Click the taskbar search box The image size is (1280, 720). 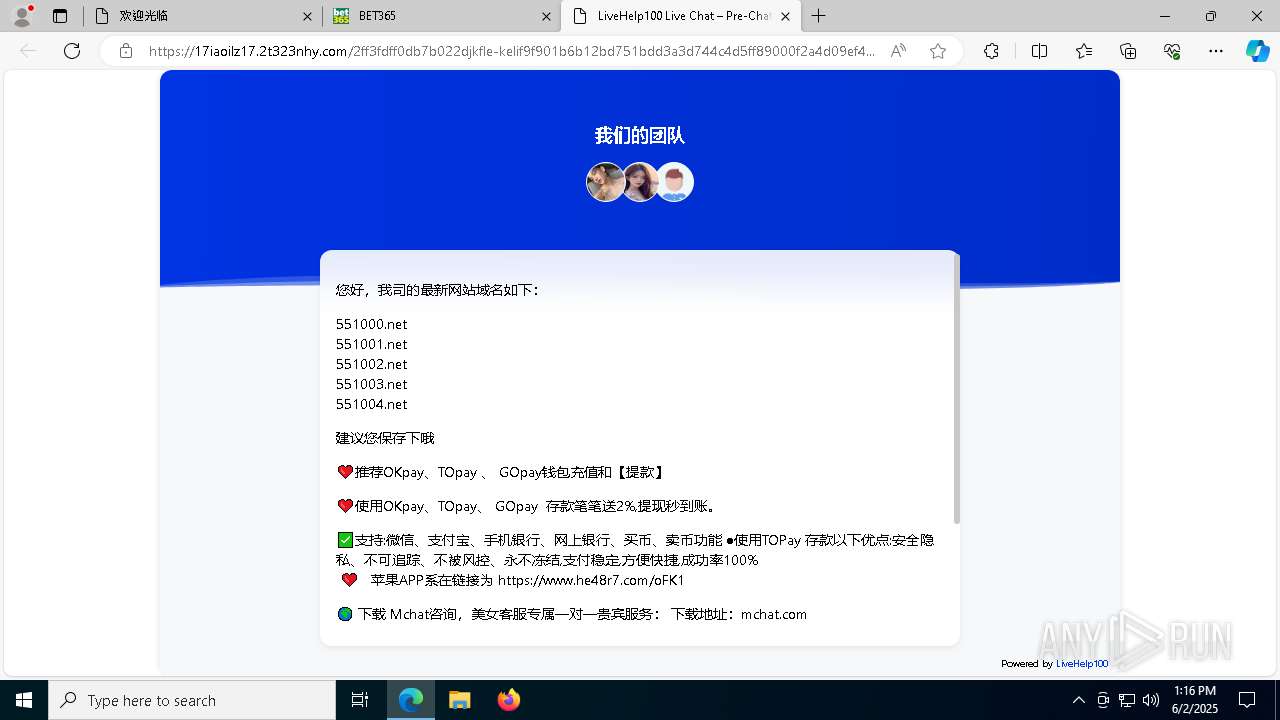(192, 700)
